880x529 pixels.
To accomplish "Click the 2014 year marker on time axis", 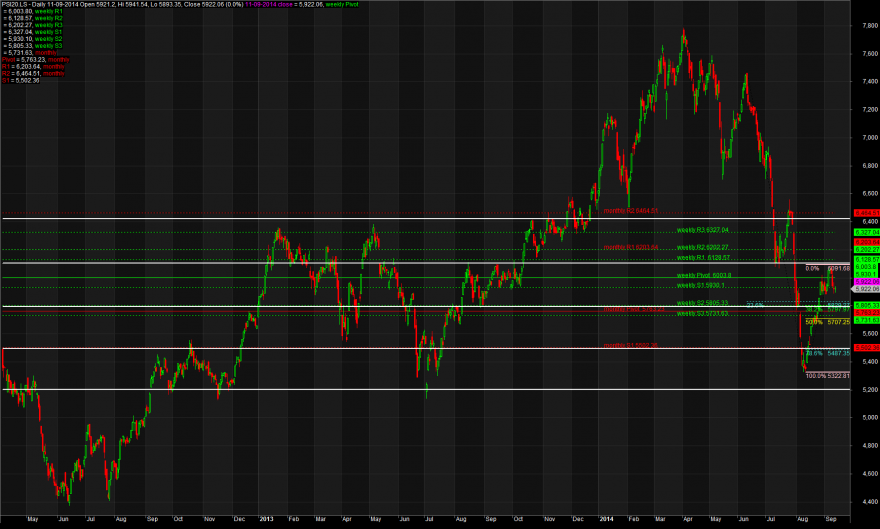I will pos(606,519).
